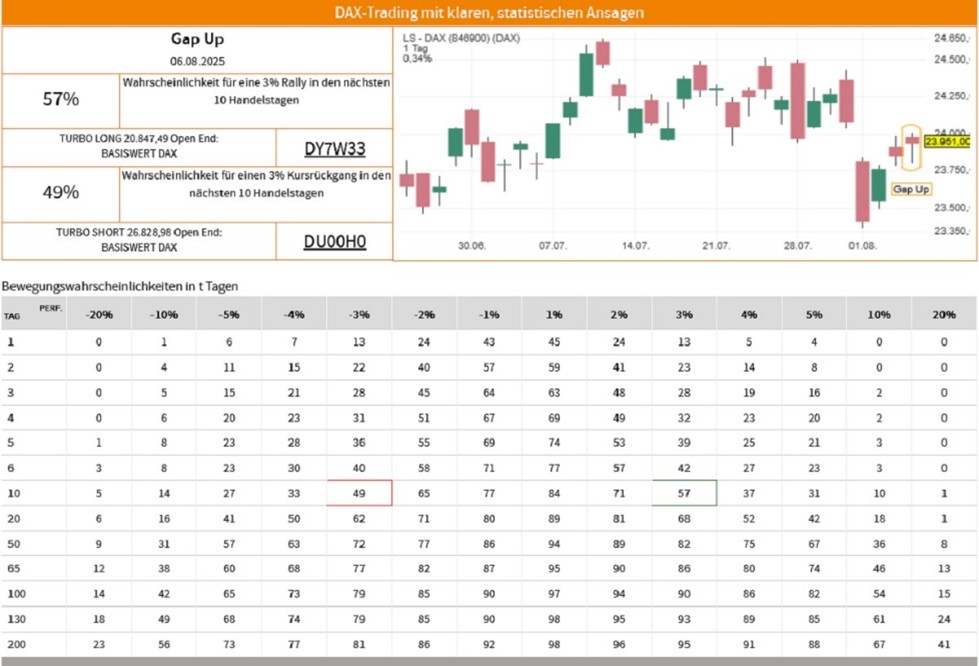This screenshot has width=979, height=666.
Task: Select the -3% column header
Action: coord(359,315)
